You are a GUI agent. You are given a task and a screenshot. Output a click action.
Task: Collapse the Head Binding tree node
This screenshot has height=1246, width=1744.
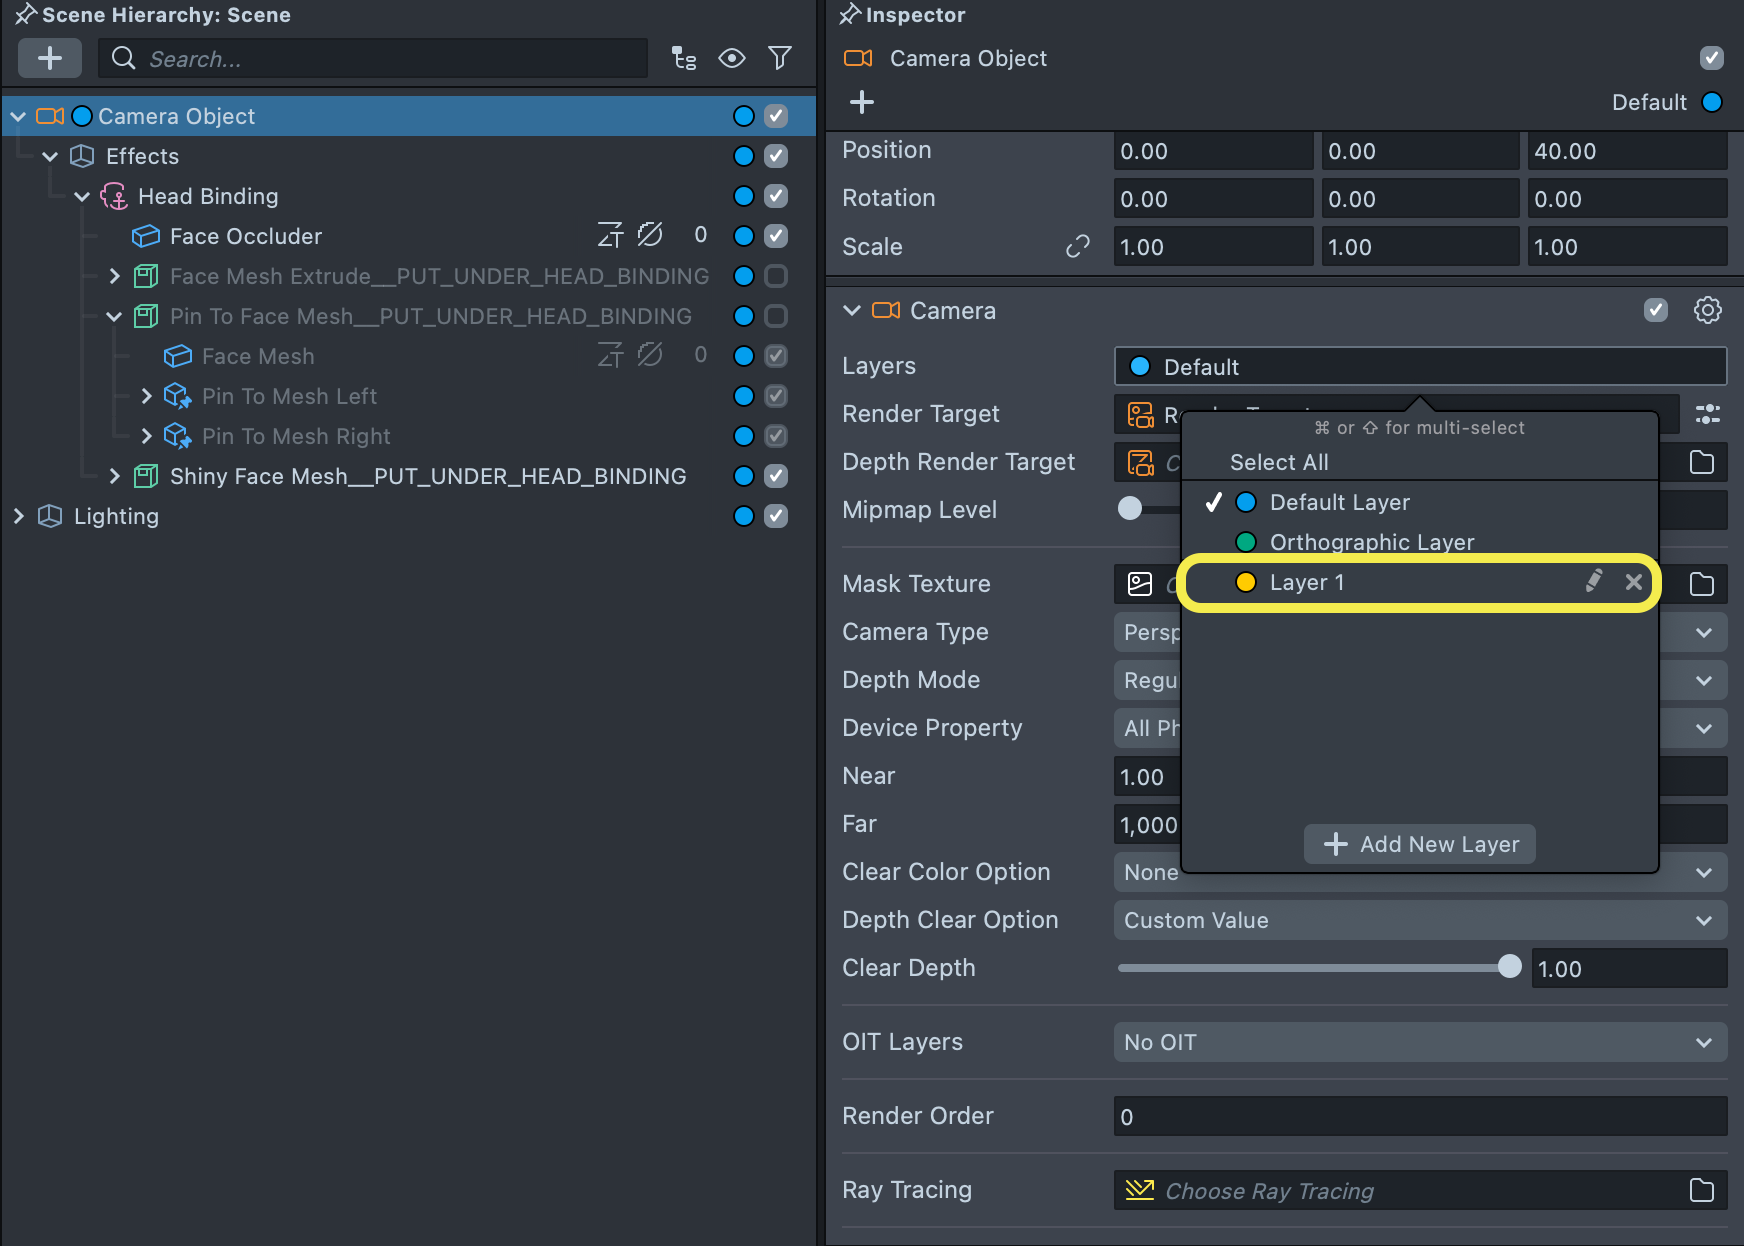(x=83, y=196)
